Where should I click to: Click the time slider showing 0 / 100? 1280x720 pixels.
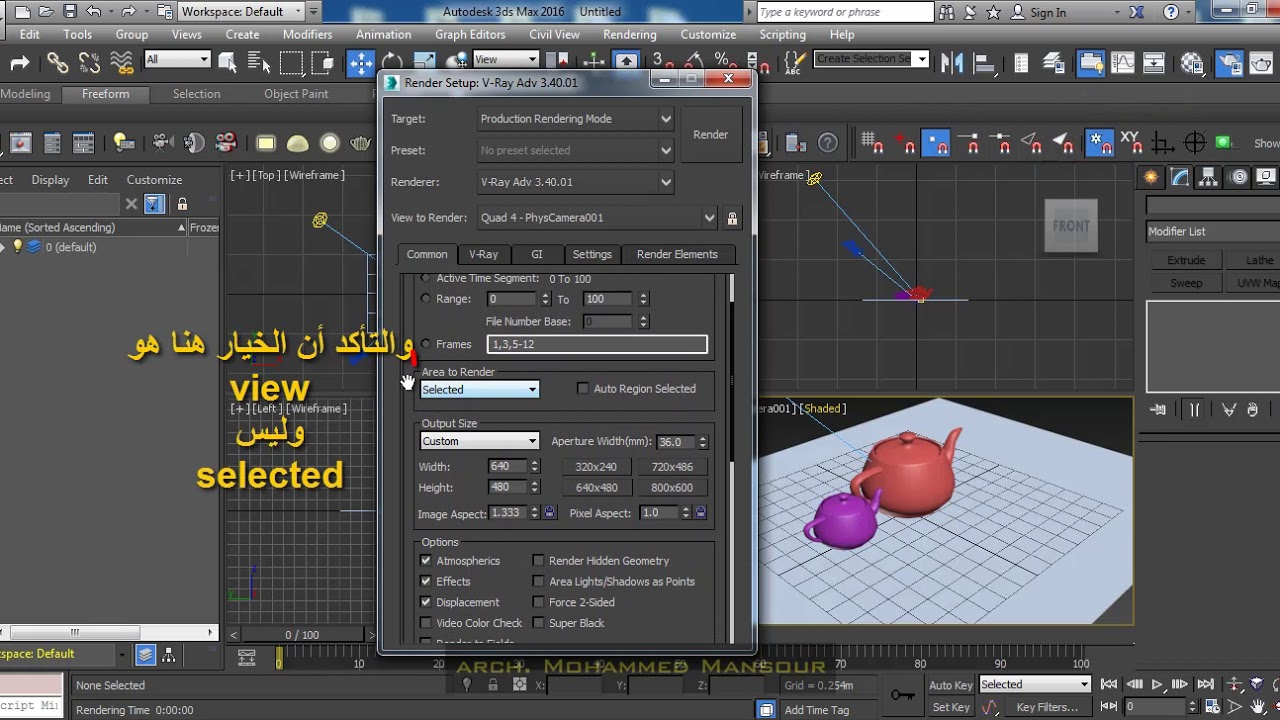tap(302, 635)
